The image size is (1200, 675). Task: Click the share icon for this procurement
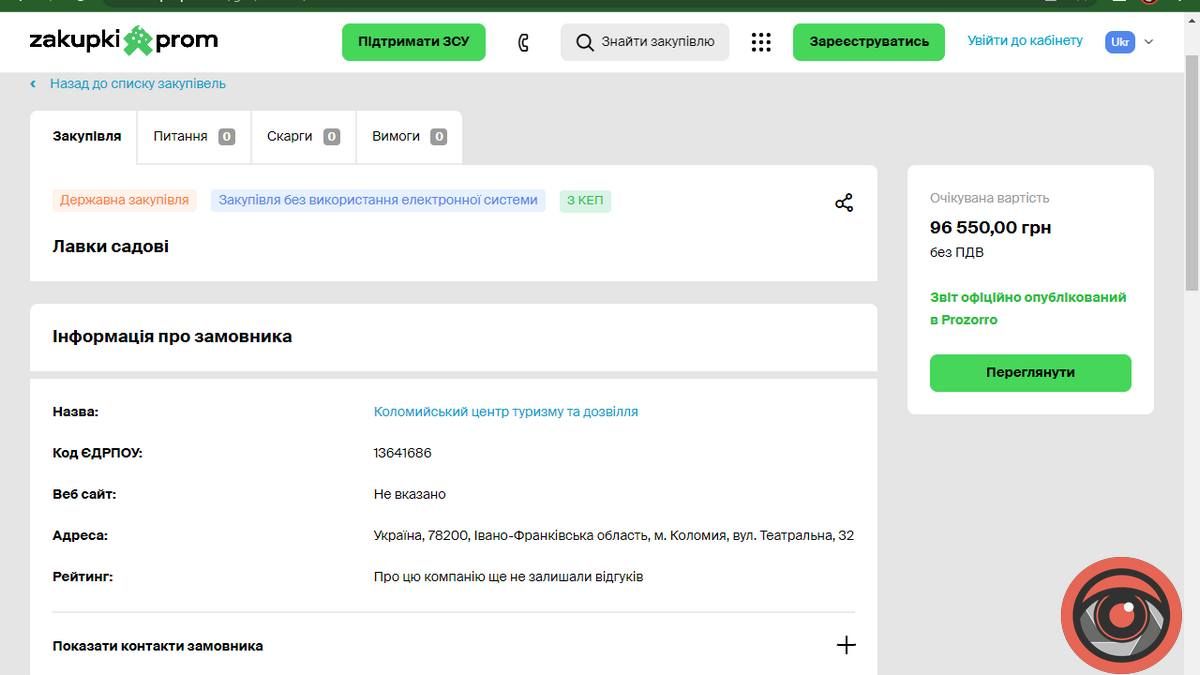pos(844,203)
